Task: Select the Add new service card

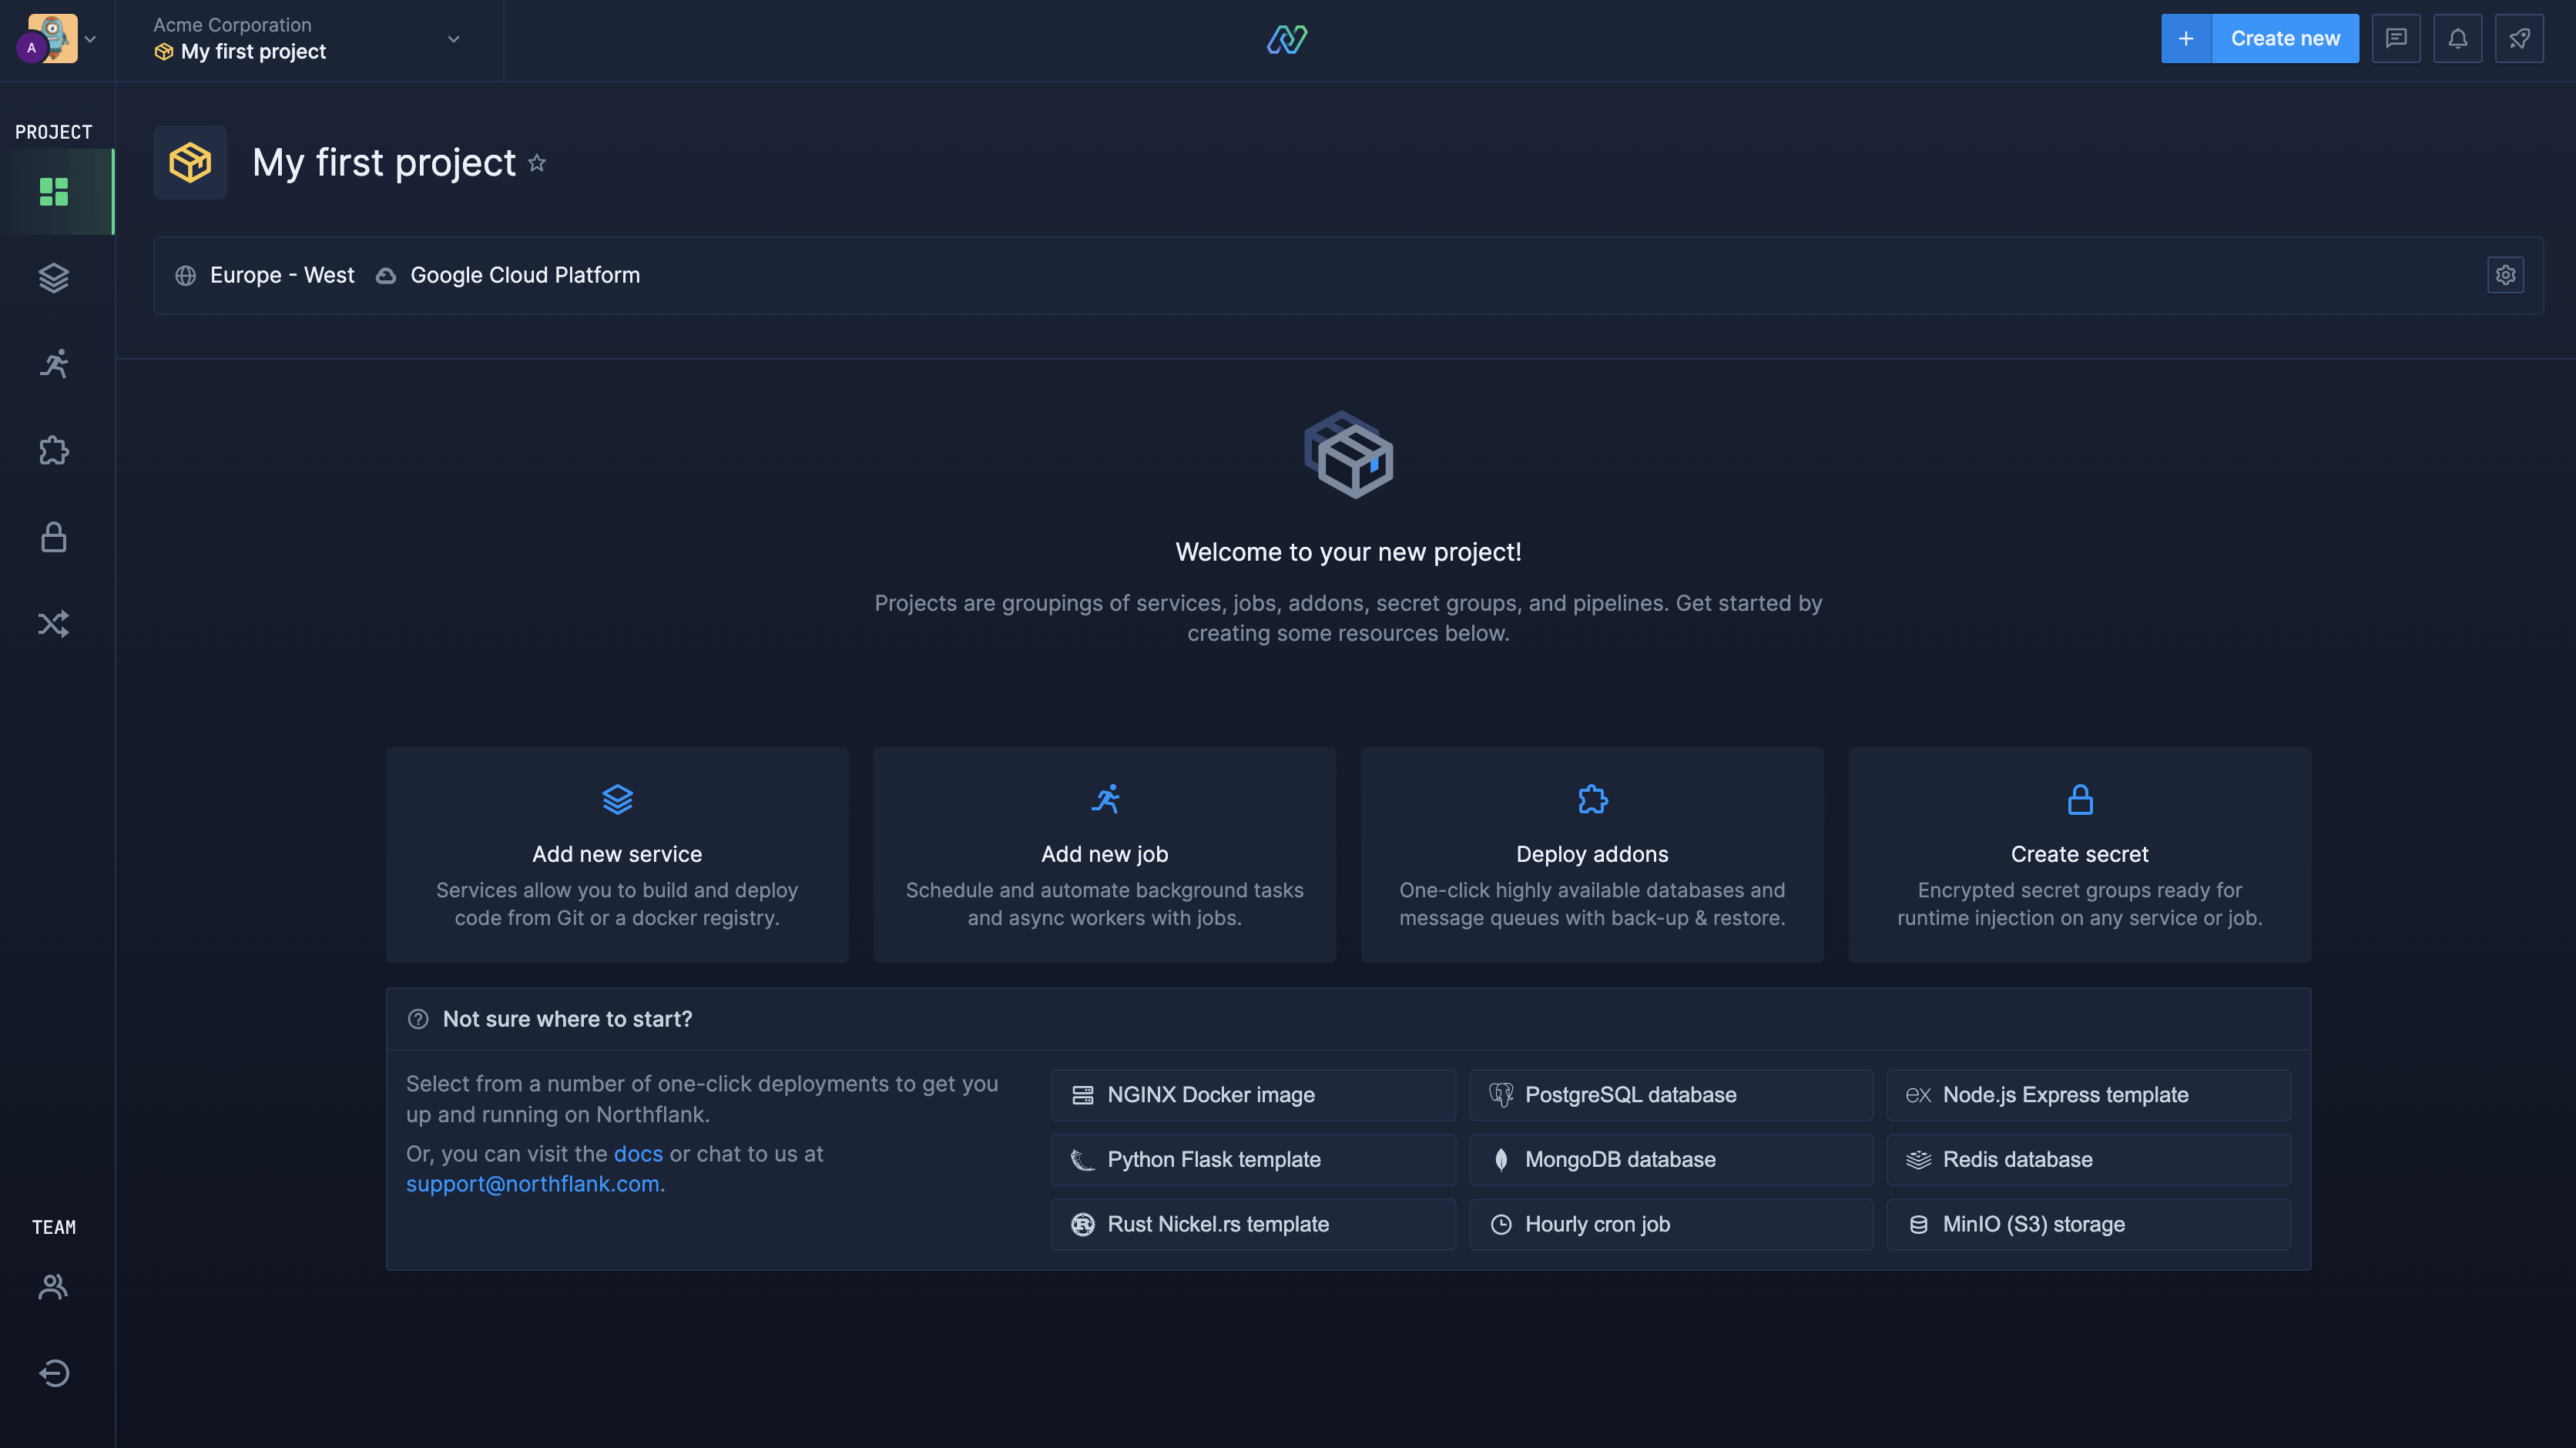Action: point(617,855)
